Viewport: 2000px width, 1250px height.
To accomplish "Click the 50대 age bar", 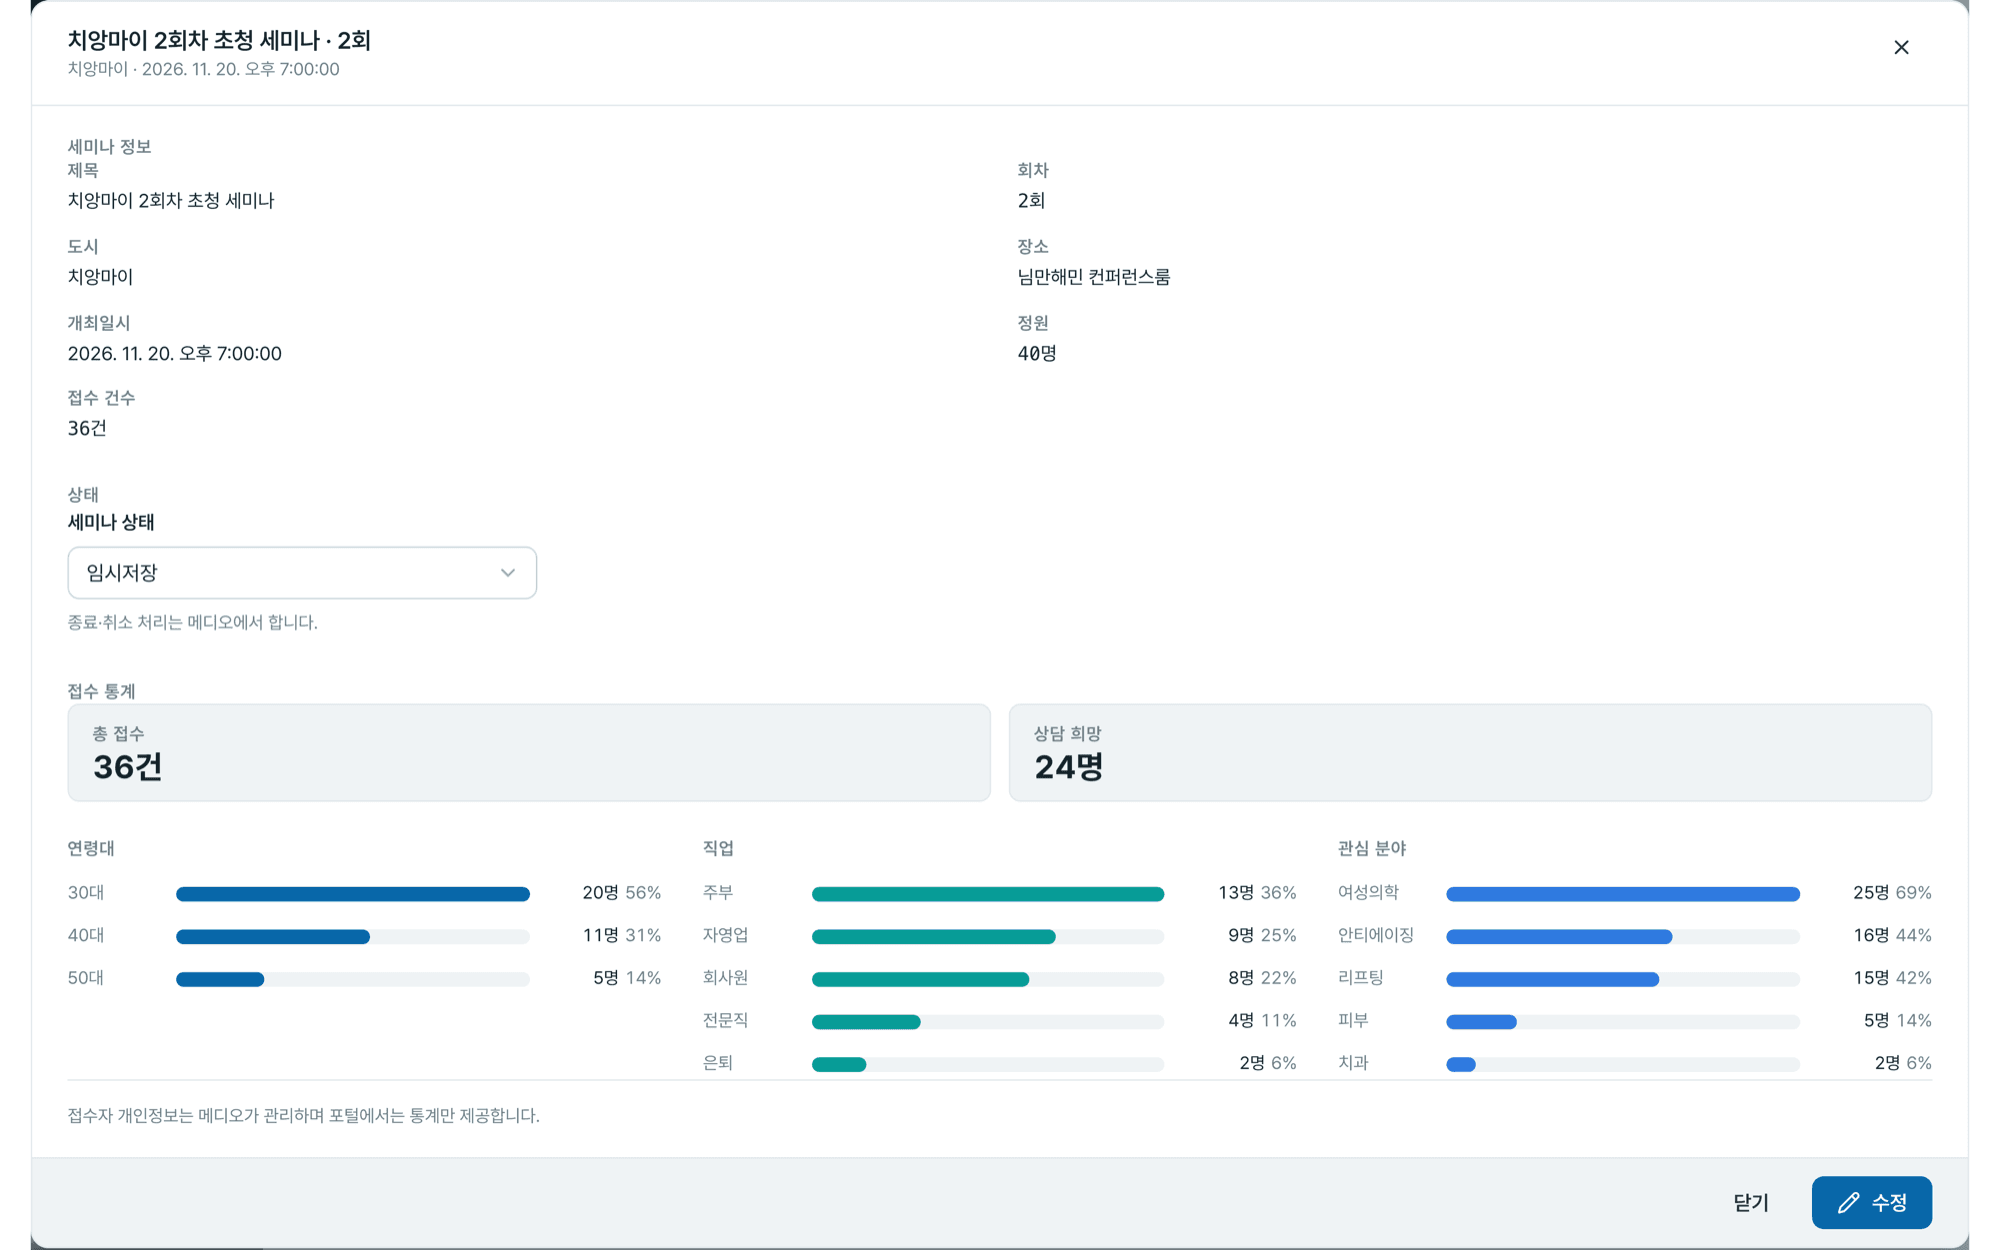I will pyautogui.click(x=353, y=979).
